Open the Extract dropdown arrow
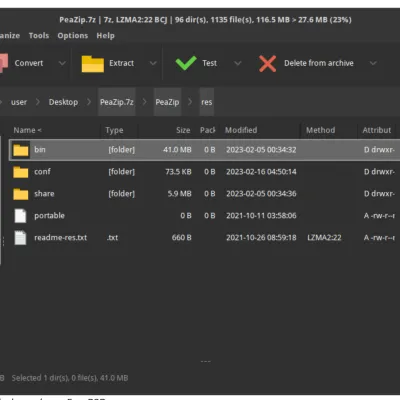The width and height of the screenshot is (400, 400). (153, 63)
